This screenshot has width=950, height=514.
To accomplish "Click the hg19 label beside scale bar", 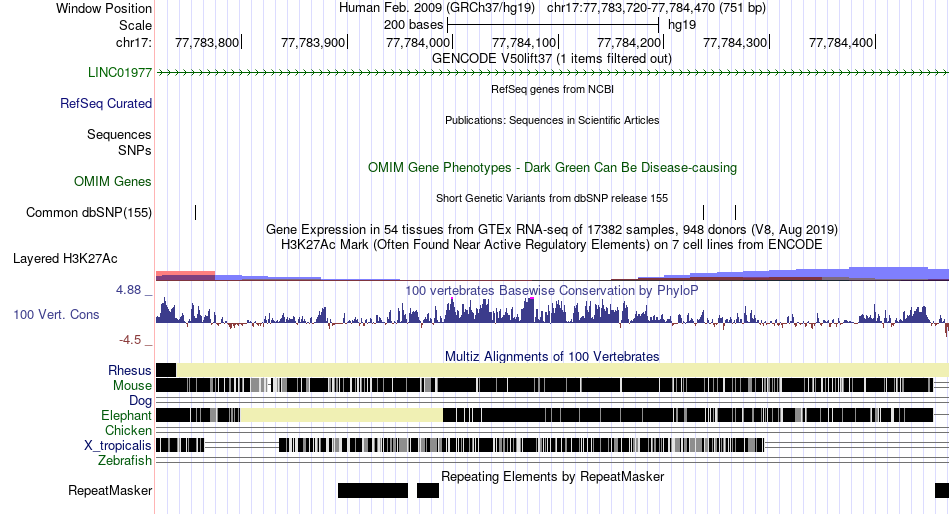I will pos(682,25).
